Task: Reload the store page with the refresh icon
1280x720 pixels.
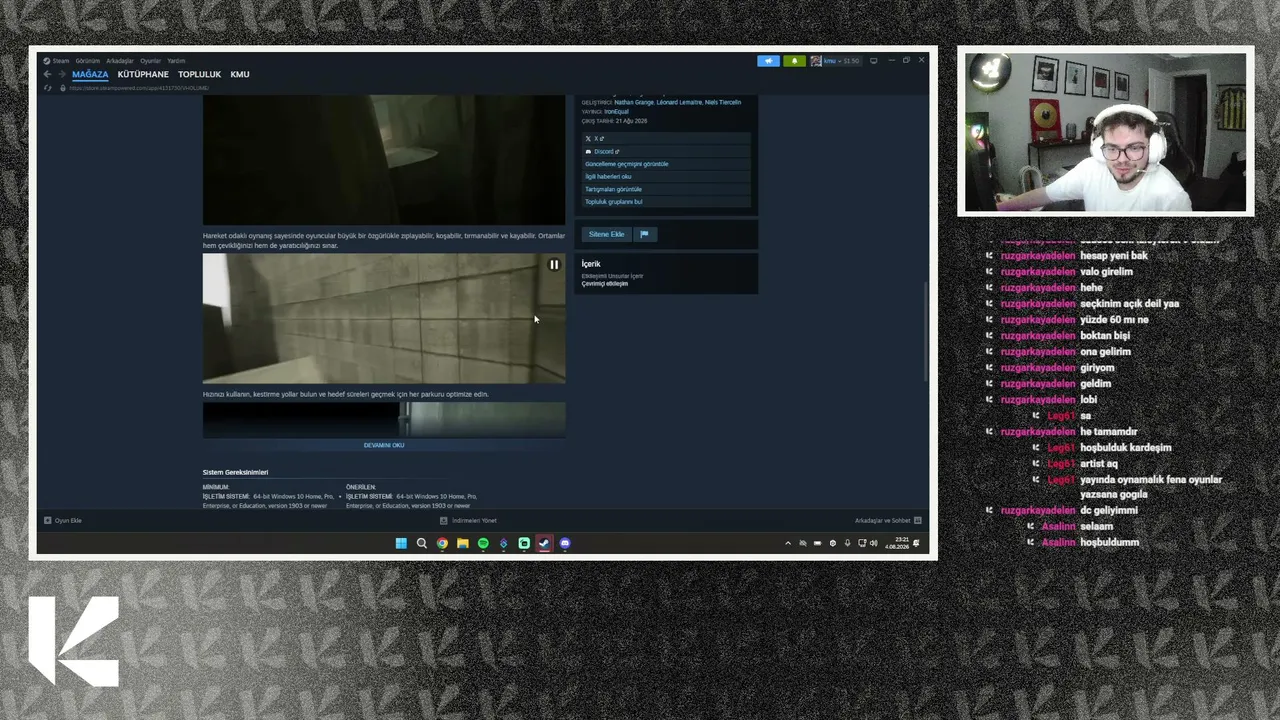Action: coord(47,88)
